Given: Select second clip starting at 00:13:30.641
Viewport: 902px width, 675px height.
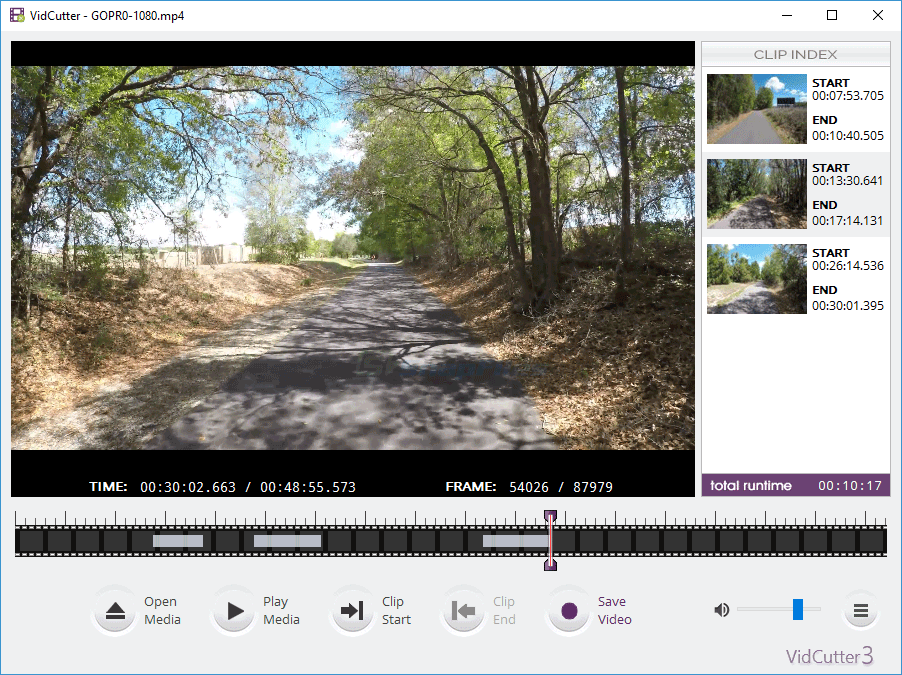Looking at the screenshot, I should coord(795,194).
